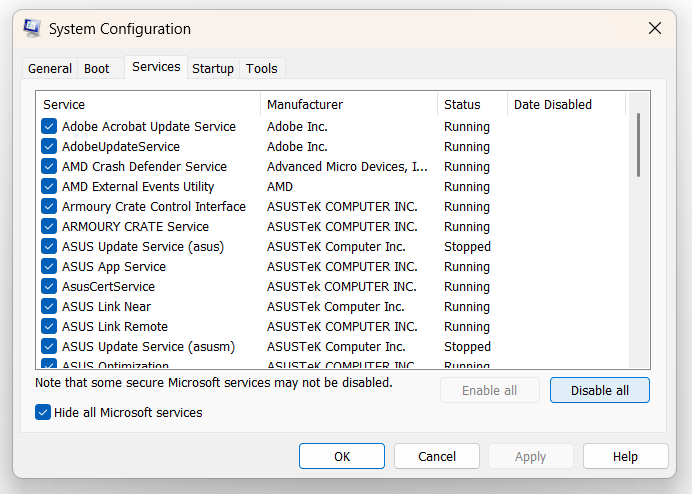
Task: Uncheck ASUS Update Service (asus) checkbox
Action: [49, 246]
